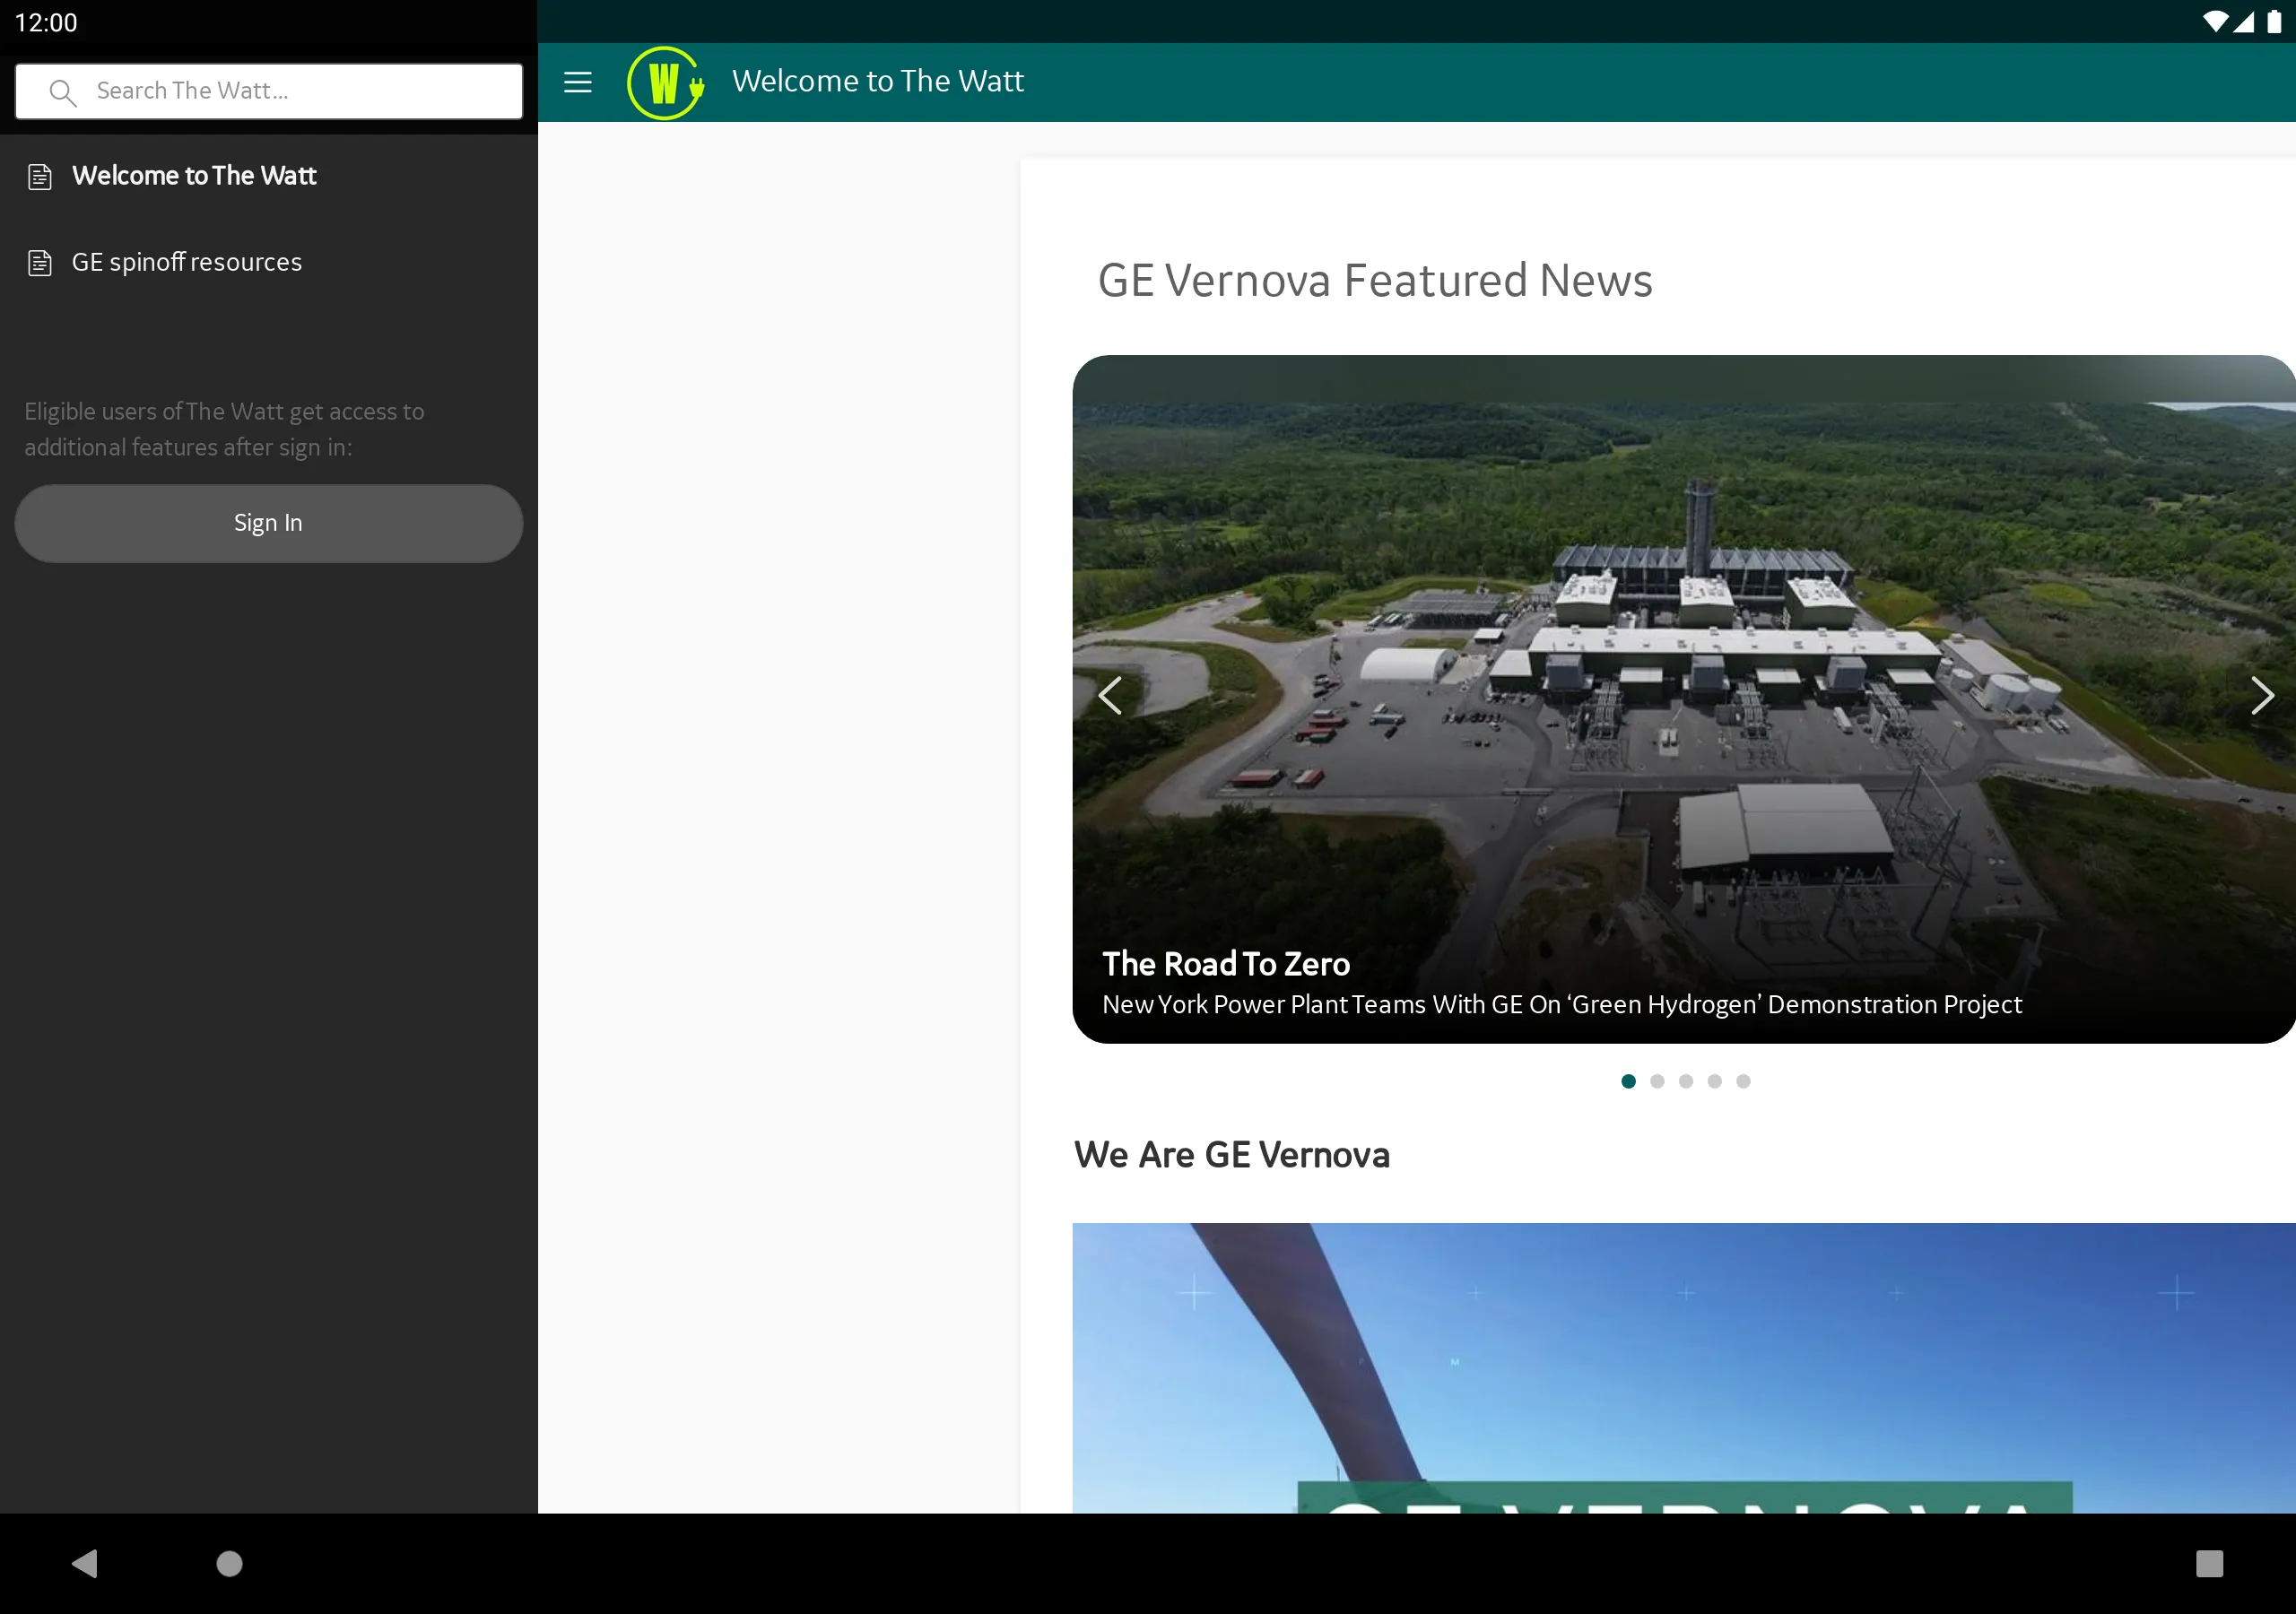This screenshot has height=1614, width=2296.
Task: Tap the Android home button
Action: (x=230, y=1563)
